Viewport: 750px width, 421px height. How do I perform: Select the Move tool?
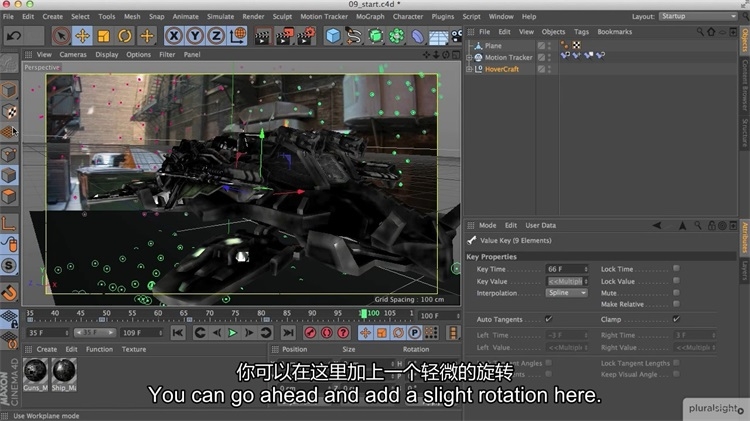point(83,36)
